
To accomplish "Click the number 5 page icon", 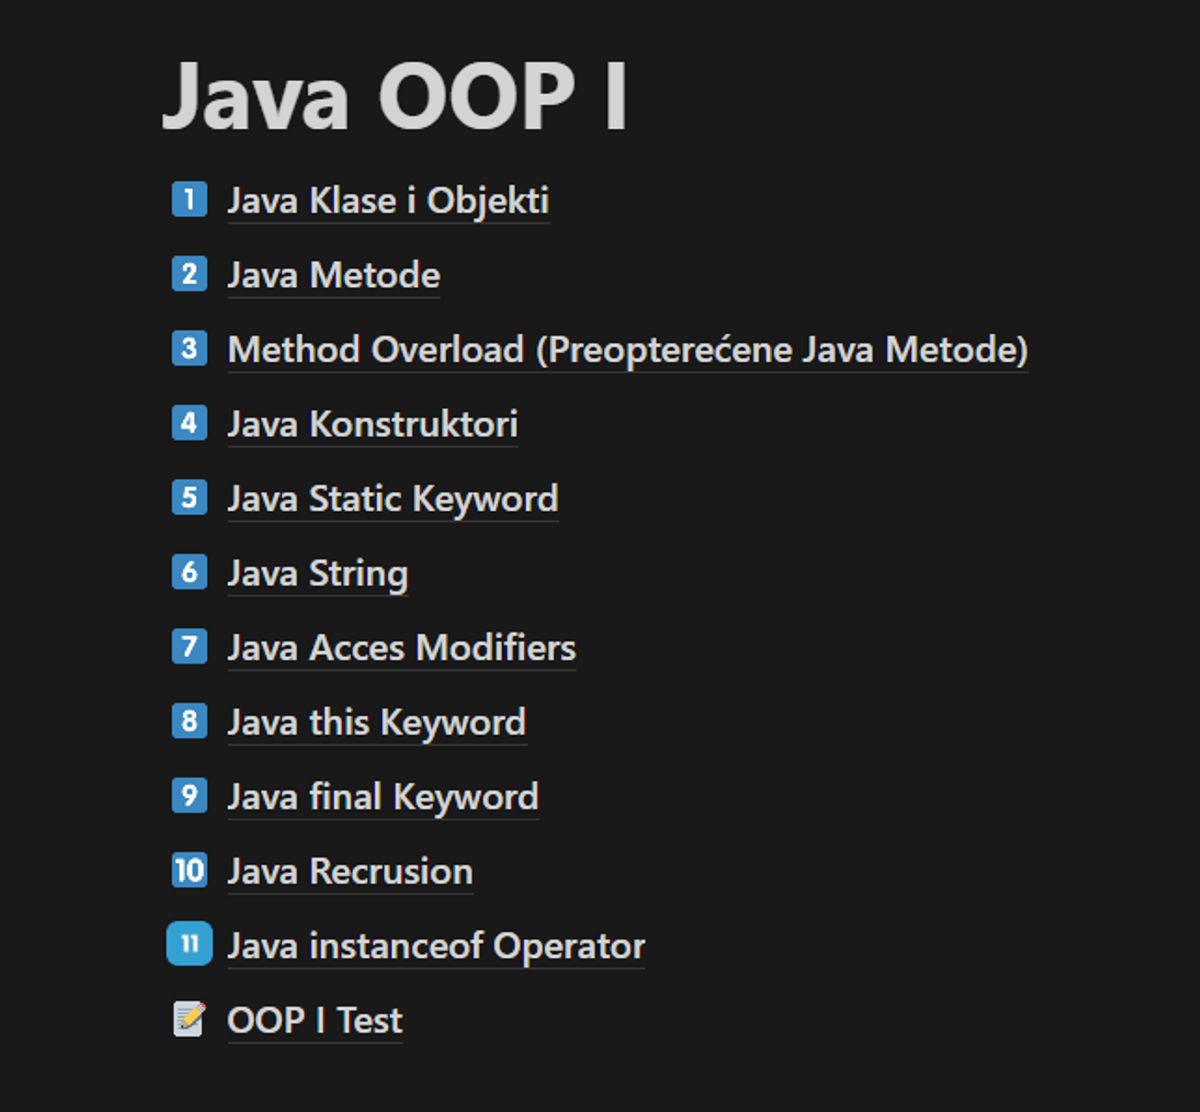I will pos(189,498).
